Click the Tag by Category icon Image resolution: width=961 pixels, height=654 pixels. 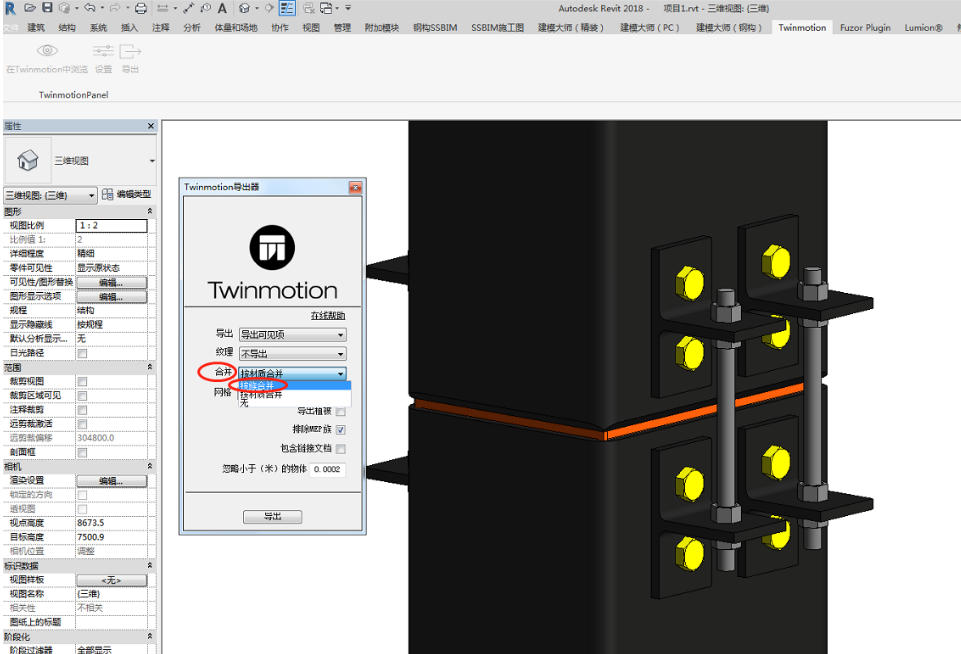pos(205,8)
